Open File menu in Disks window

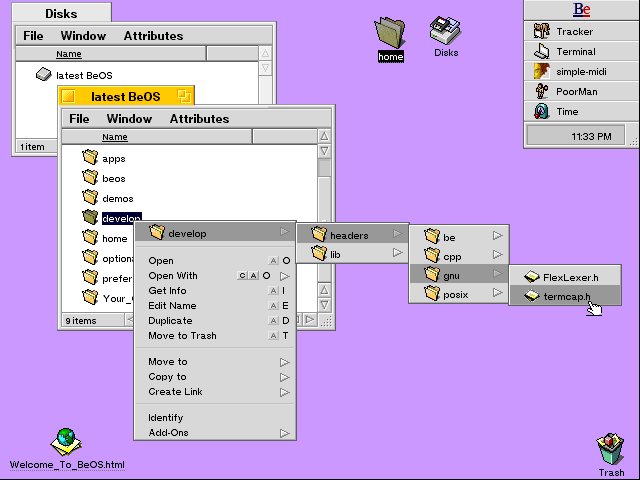coord(33,36)
